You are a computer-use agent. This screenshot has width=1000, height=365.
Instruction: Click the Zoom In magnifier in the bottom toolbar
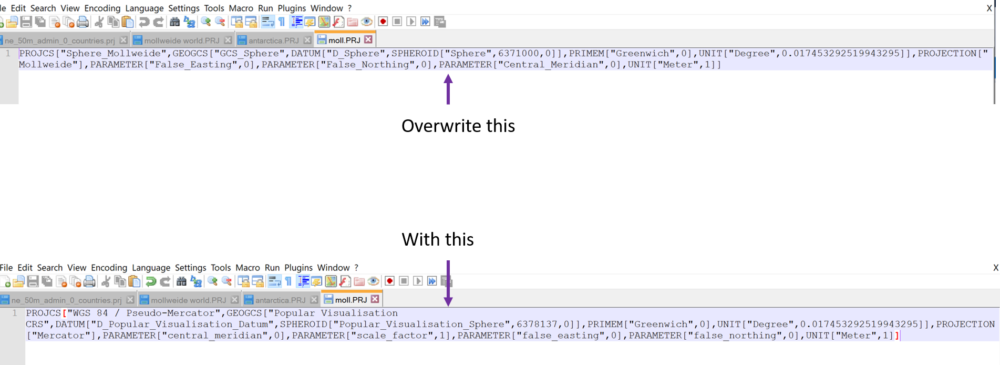[x=212, y=281]
